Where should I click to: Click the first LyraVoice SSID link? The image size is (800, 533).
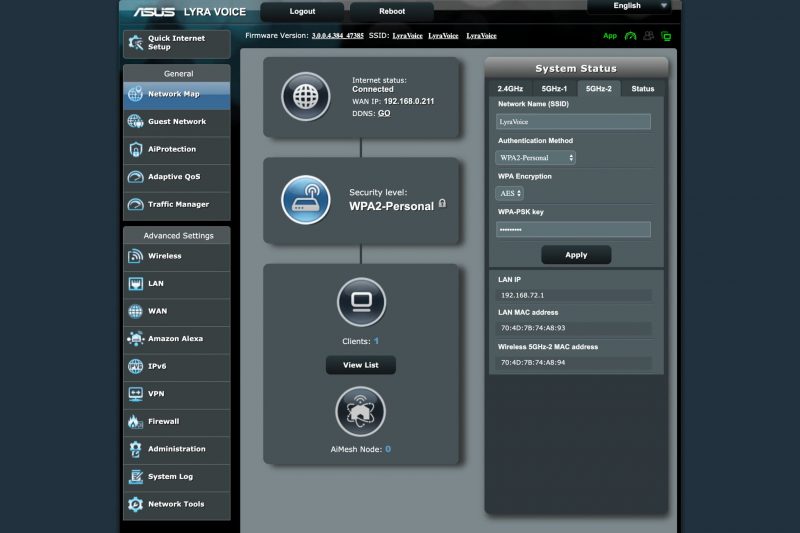pos(408,36)
